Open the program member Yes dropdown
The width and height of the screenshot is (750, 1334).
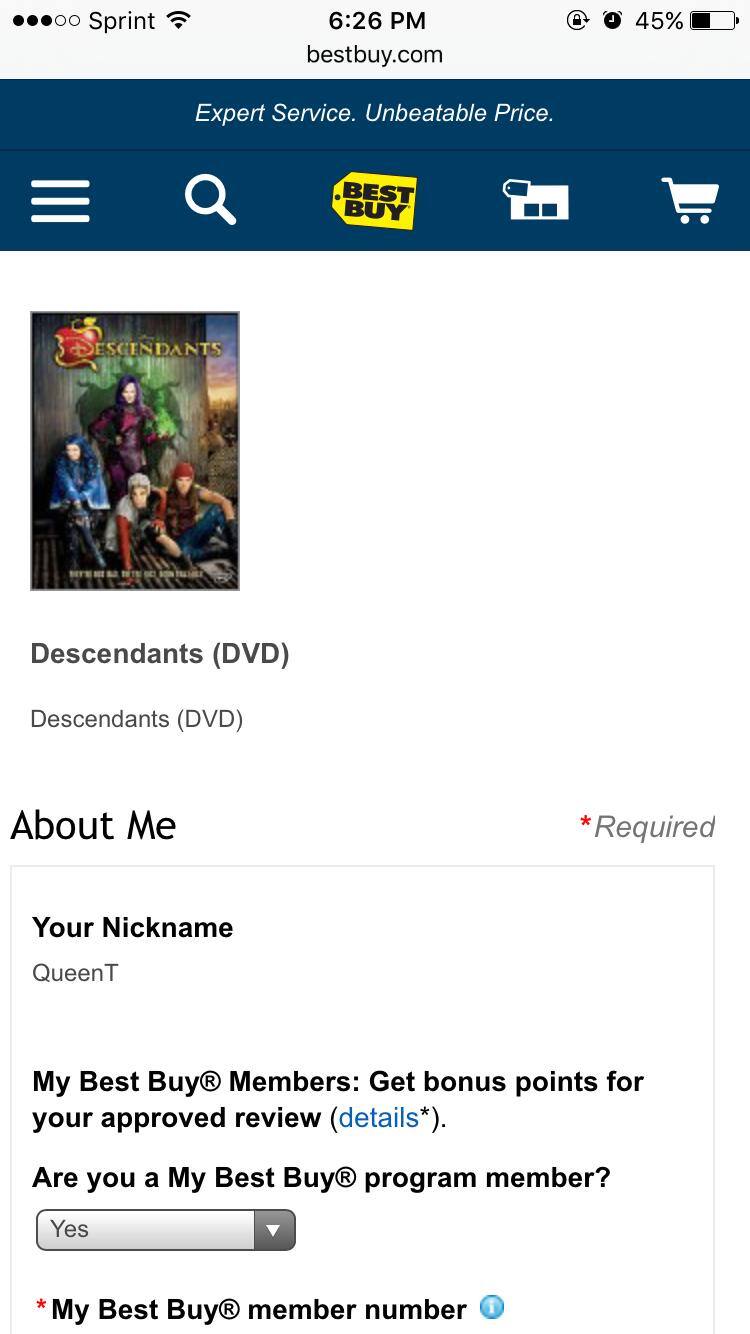pyautogui.click(x=166, y=1230)
